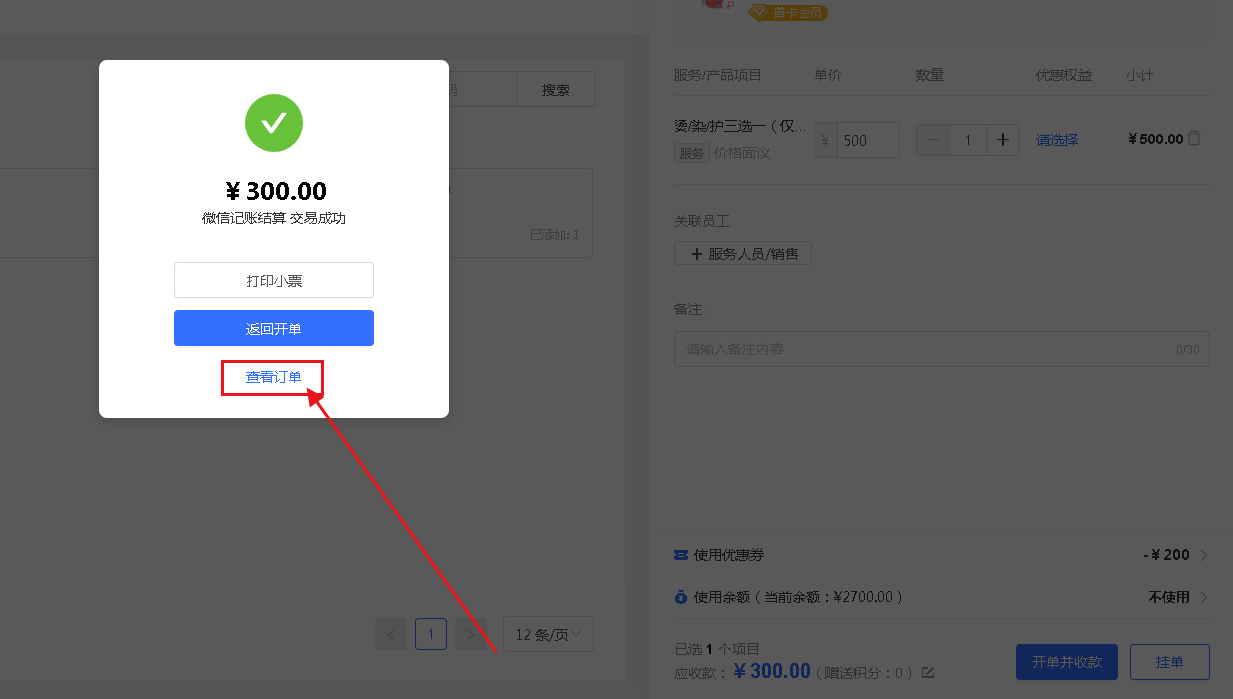Click the 开单并收款 button
The height and width of the screenshot is (699, 1233).
click(x=1067, y=662)
